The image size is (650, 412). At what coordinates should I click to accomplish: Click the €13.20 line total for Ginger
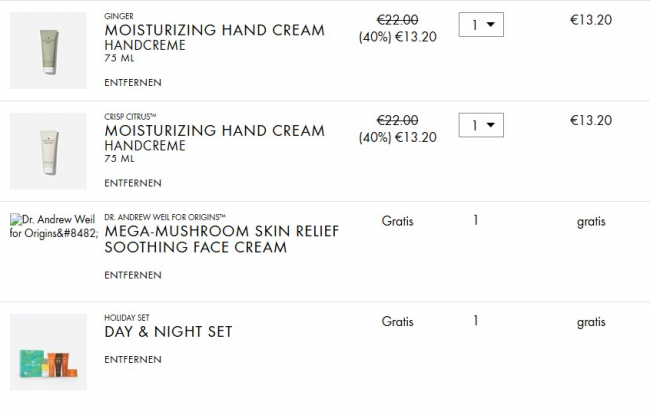pyautogui.click(x=590, y=20)
